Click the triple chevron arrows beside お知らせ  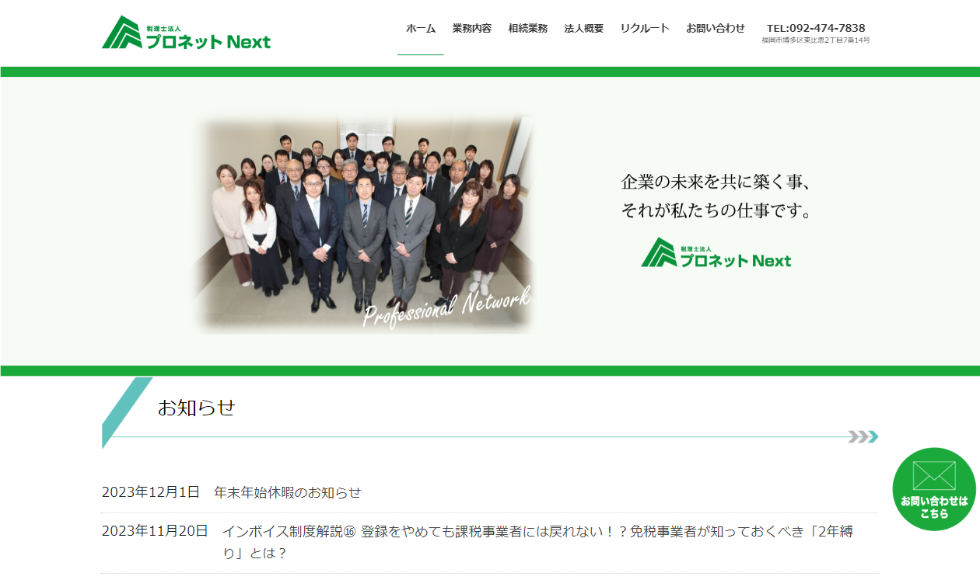point(862,437)
